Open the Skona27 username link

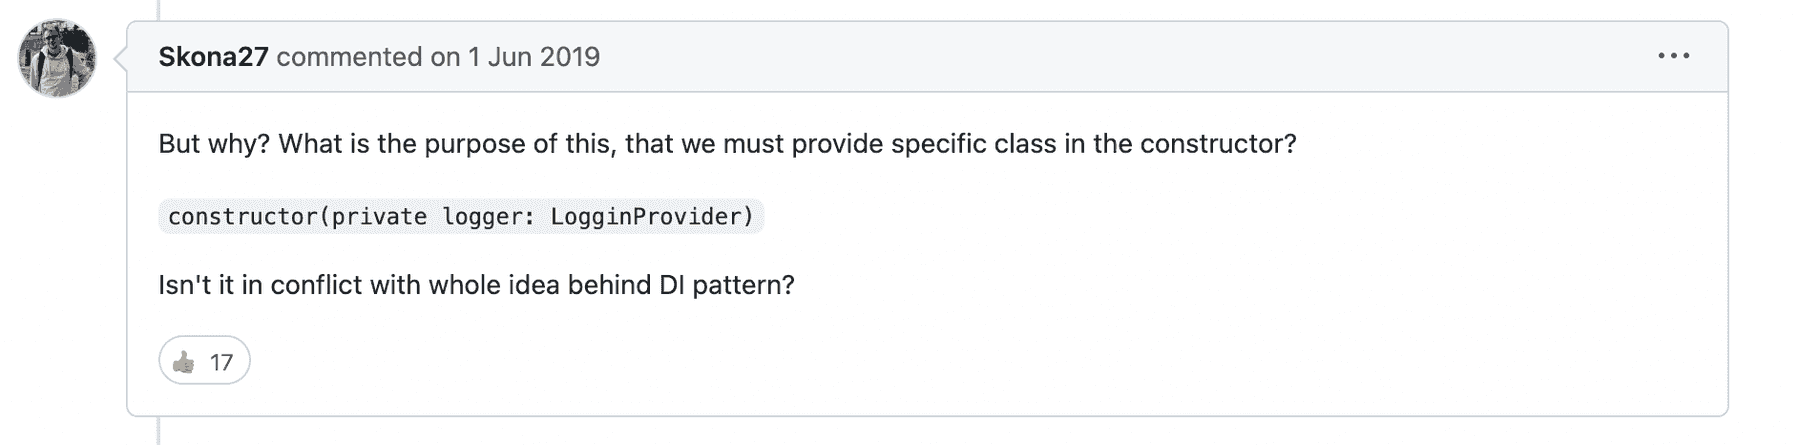[x=213, y=57]
